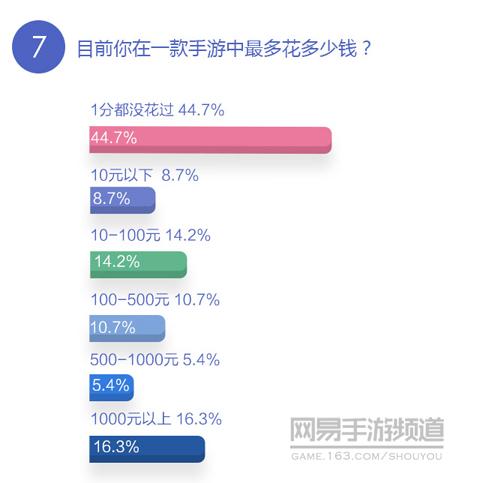Click the 500-1000元 5.4% label

pos(155,359)
